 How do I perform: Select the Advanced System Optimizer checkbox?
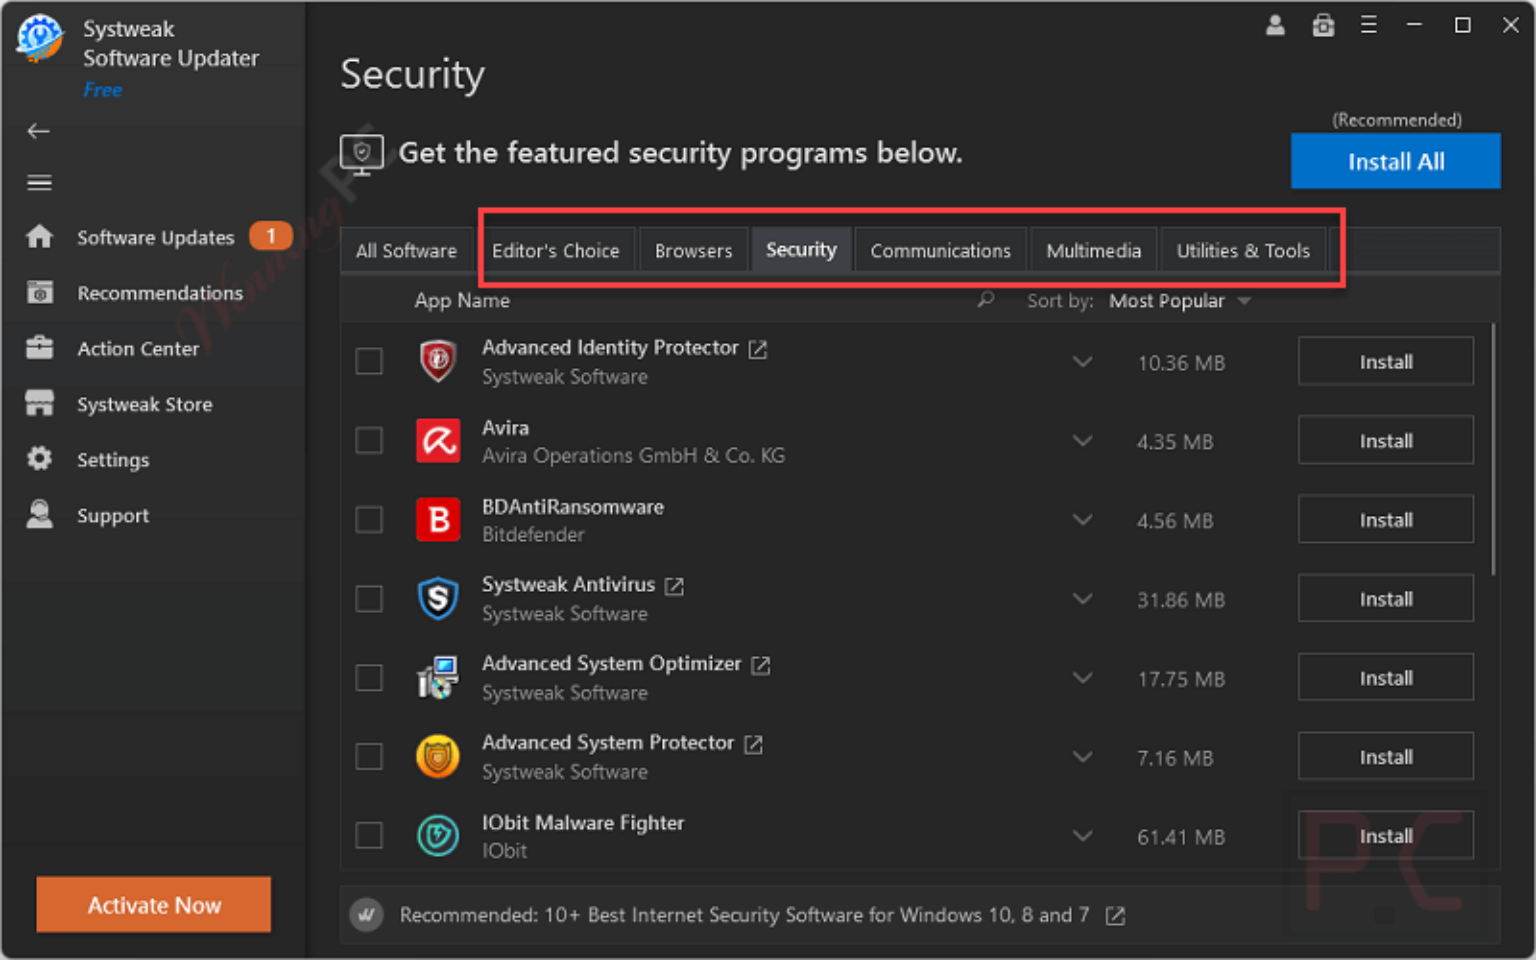369,677
